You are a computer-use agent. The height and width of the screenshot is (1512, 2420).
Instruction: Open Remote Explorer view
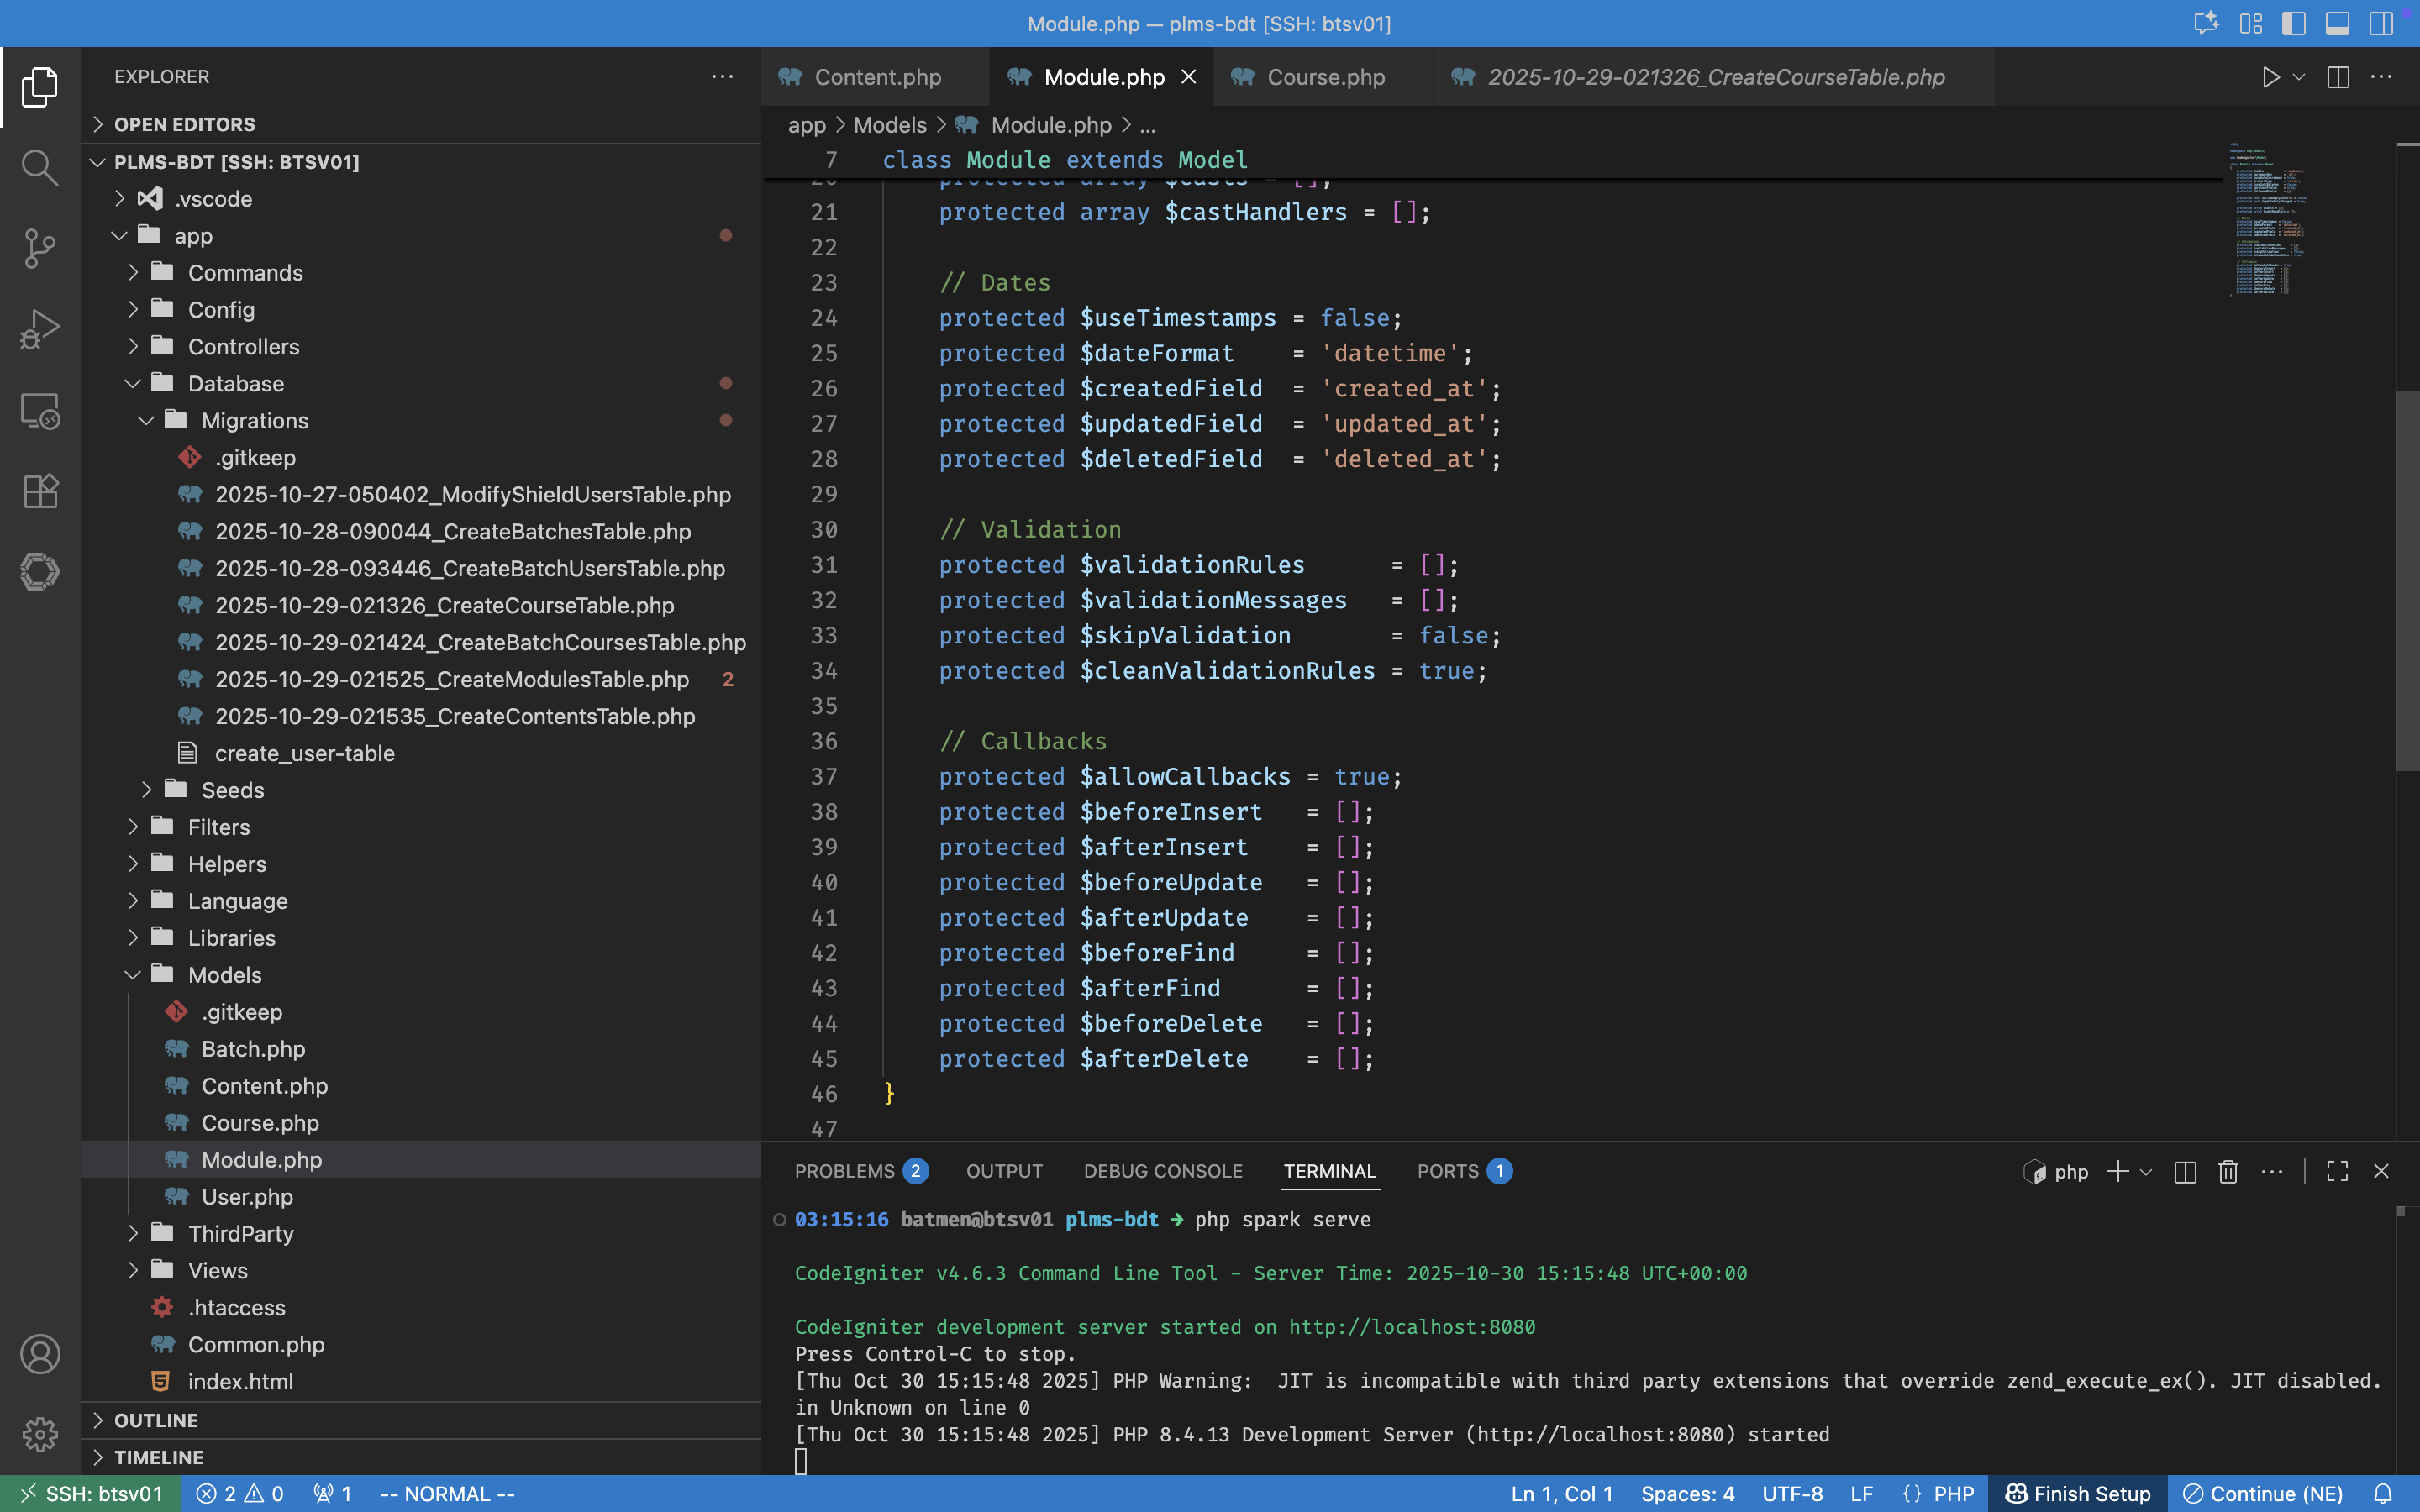pyautogui.click(x=40, y=410)
